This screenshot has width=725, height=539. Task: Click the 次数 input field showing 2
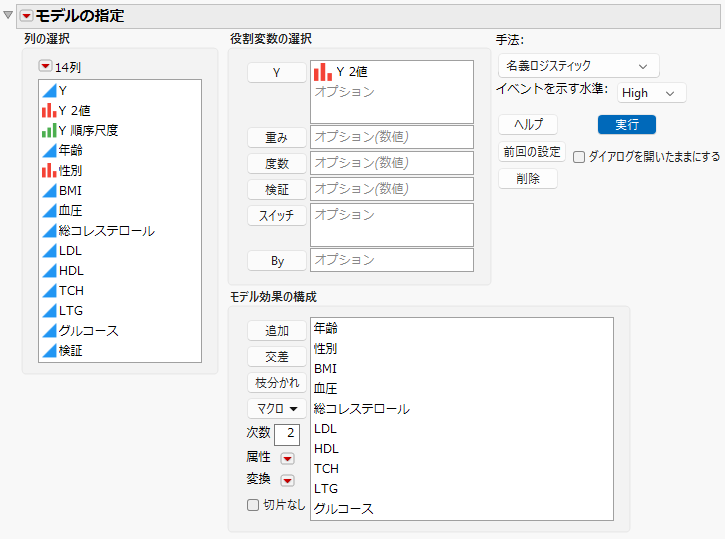[287, 435]
